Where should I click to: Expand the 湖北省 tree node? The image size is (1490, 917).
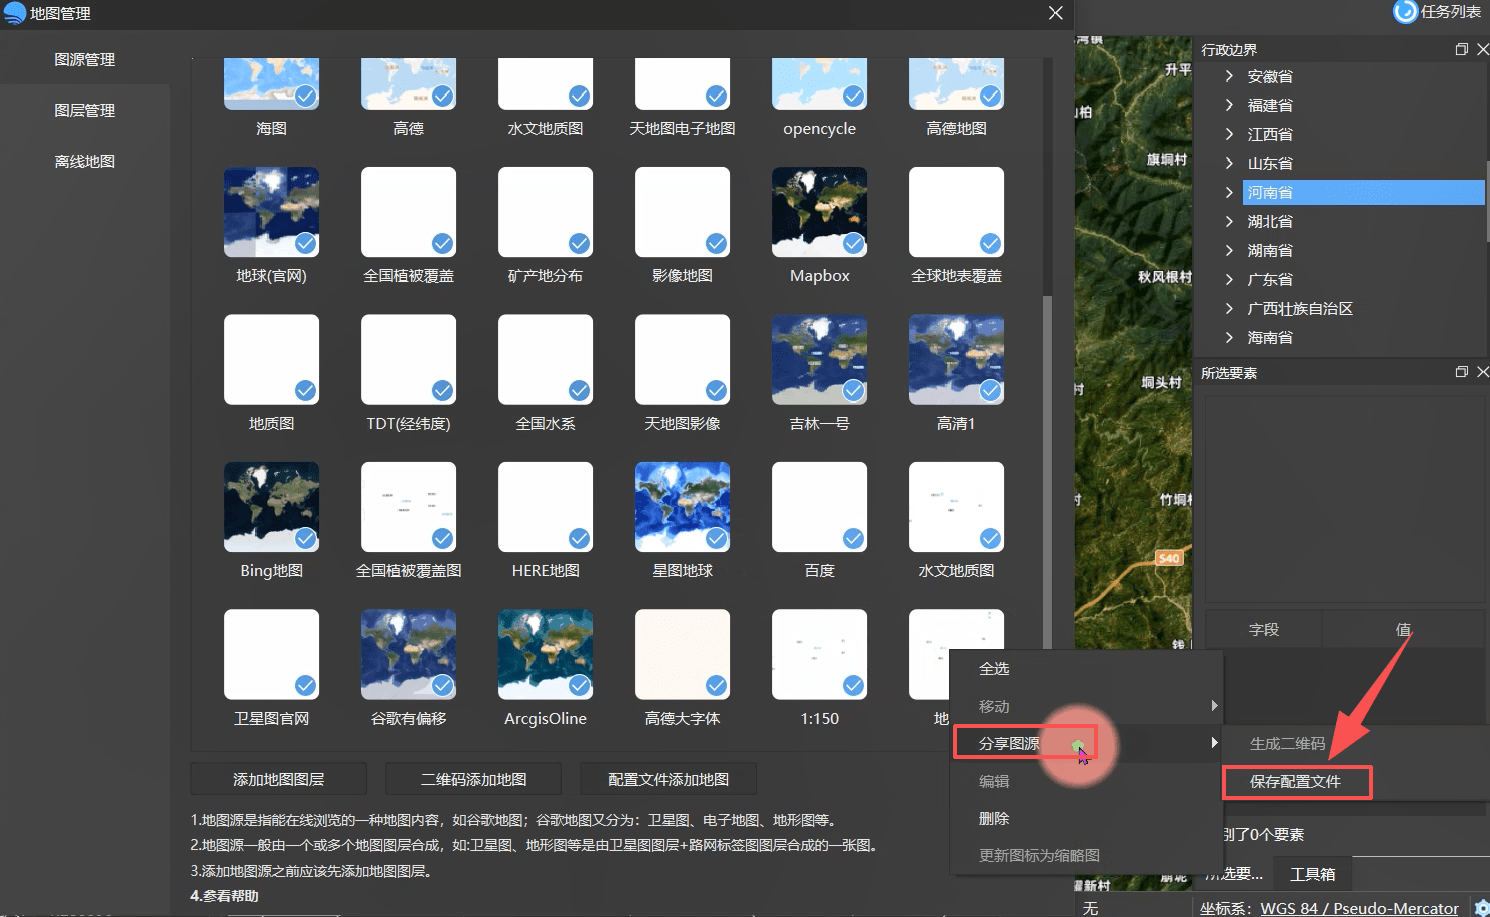pos(1229,221)
